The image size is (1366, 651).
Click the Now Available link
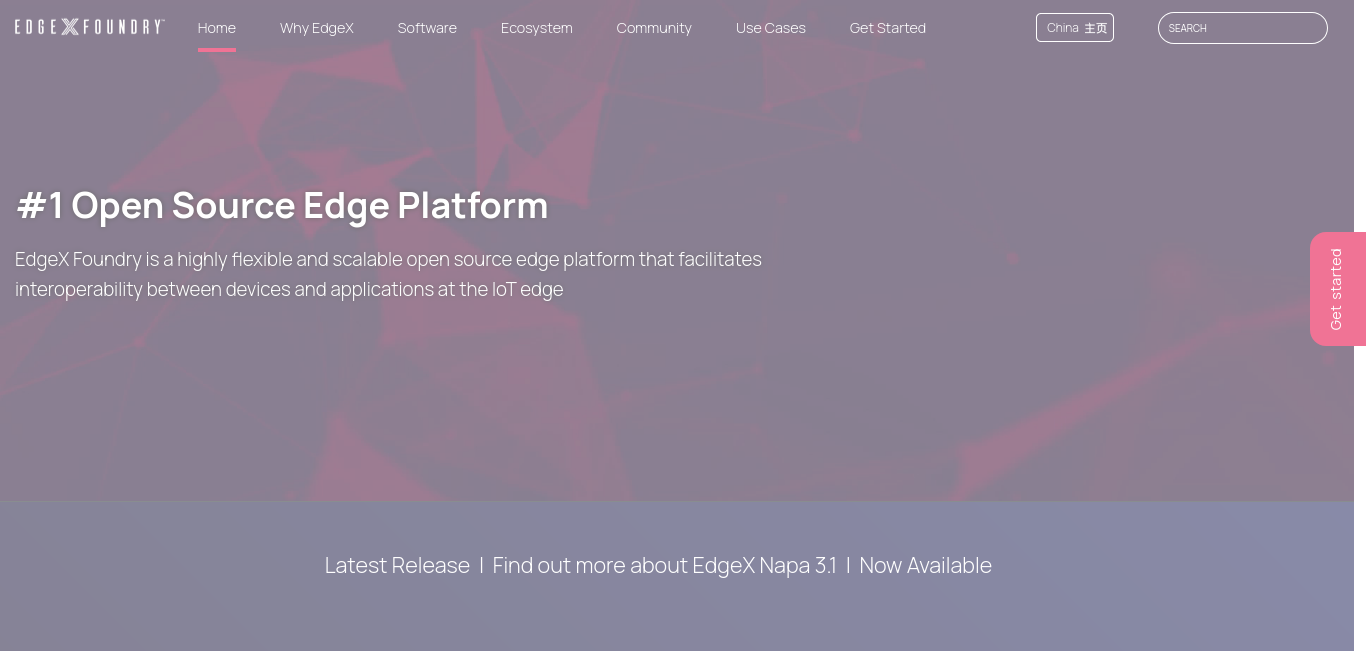[925, 565]
